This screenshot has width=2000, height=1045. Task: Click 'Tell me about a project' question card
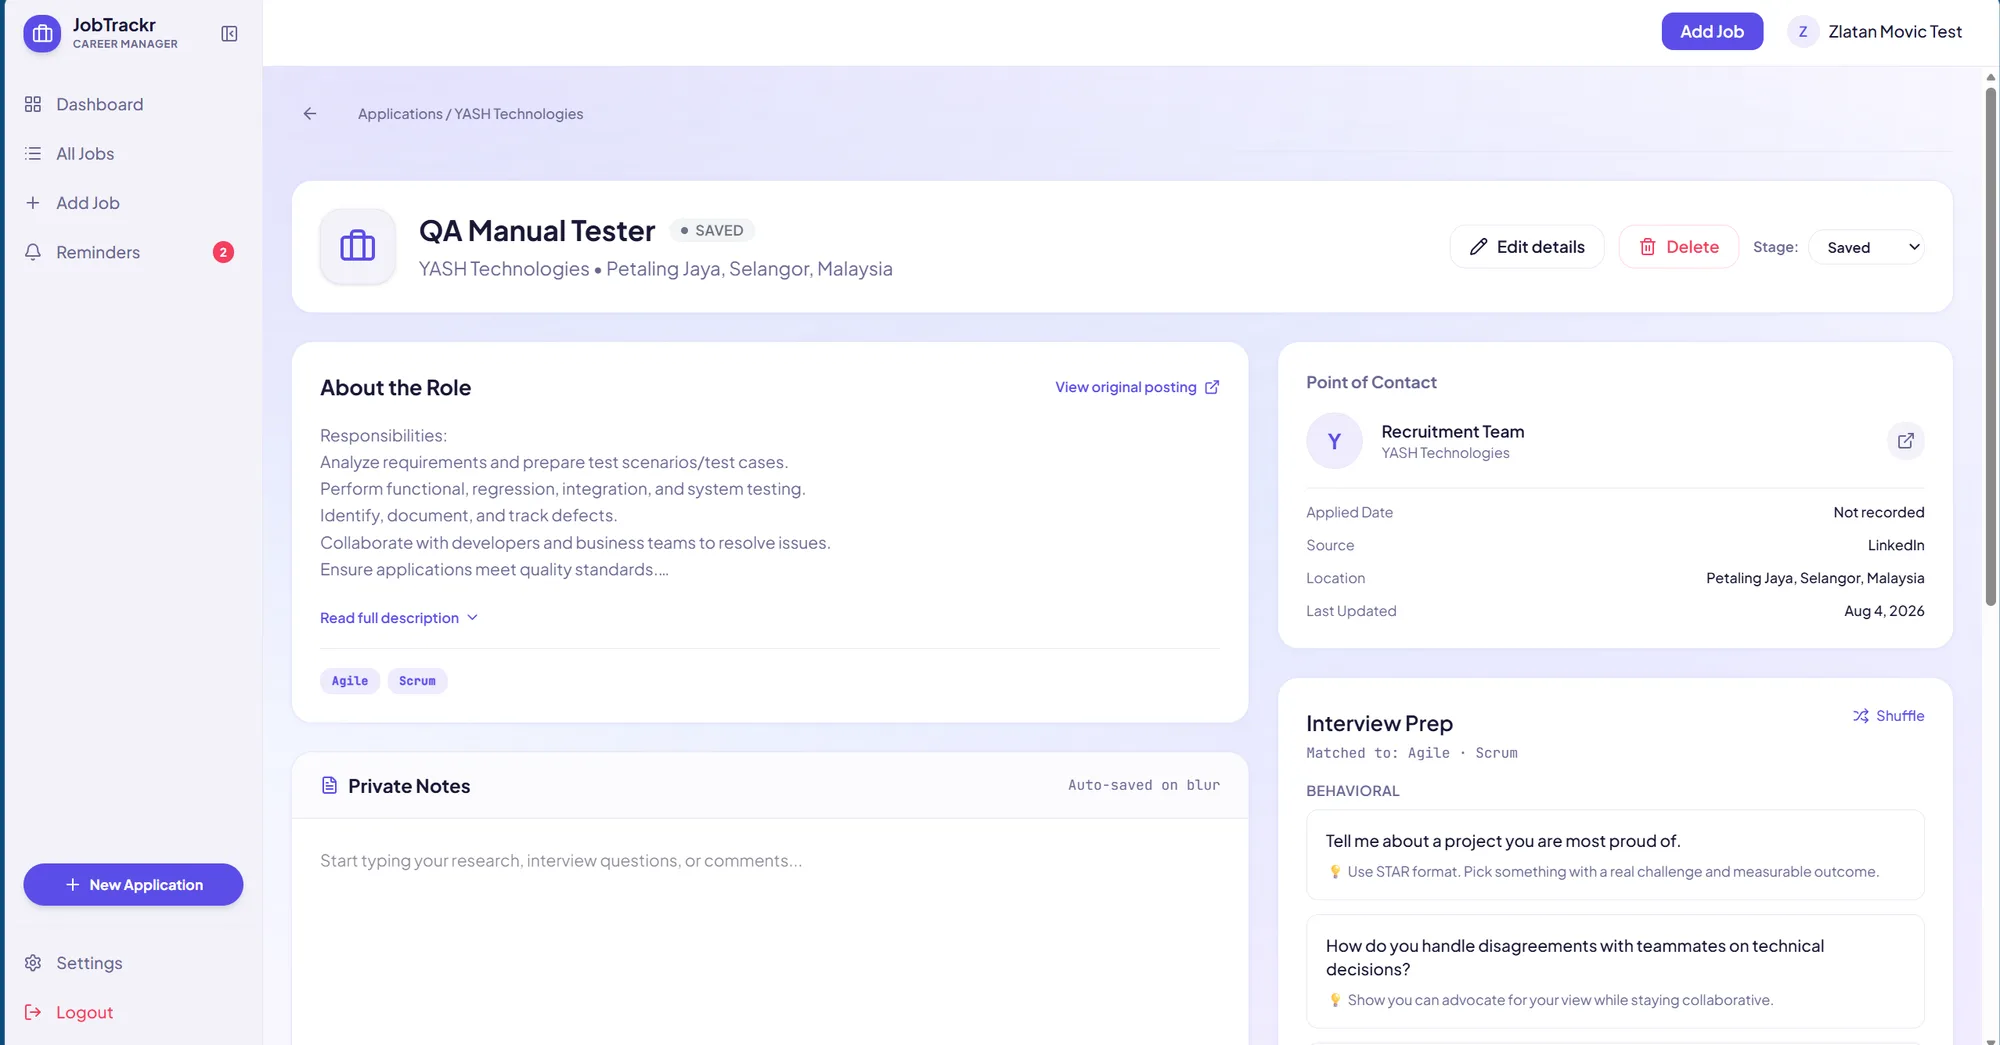[x=1615, y=855]
